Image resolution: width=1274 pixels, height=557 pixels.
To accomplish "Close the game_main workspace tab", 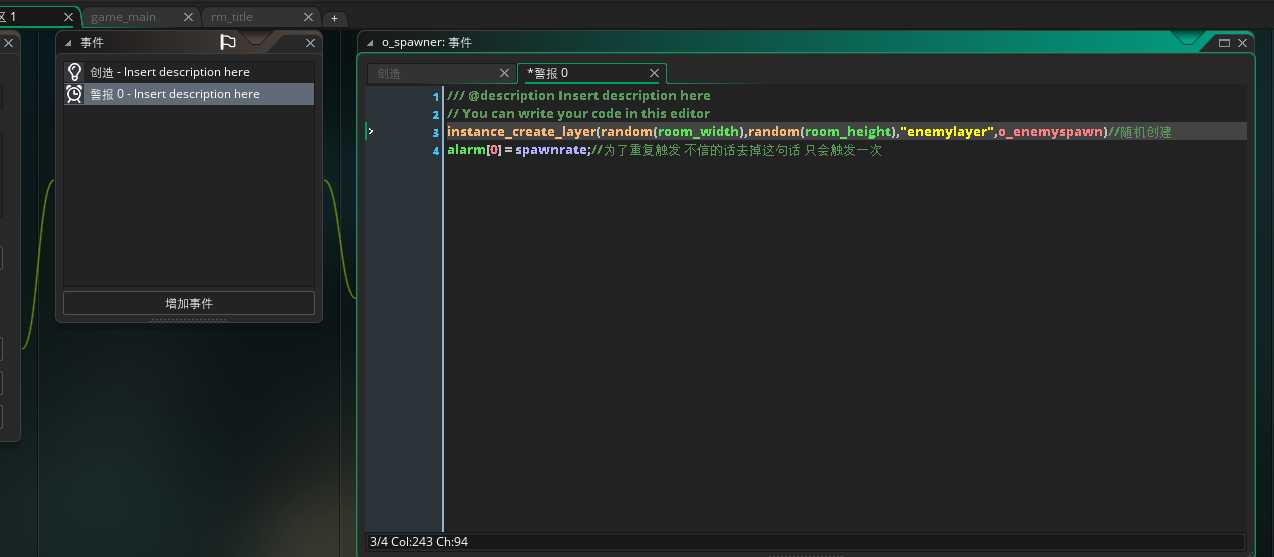I will (189, 17).
